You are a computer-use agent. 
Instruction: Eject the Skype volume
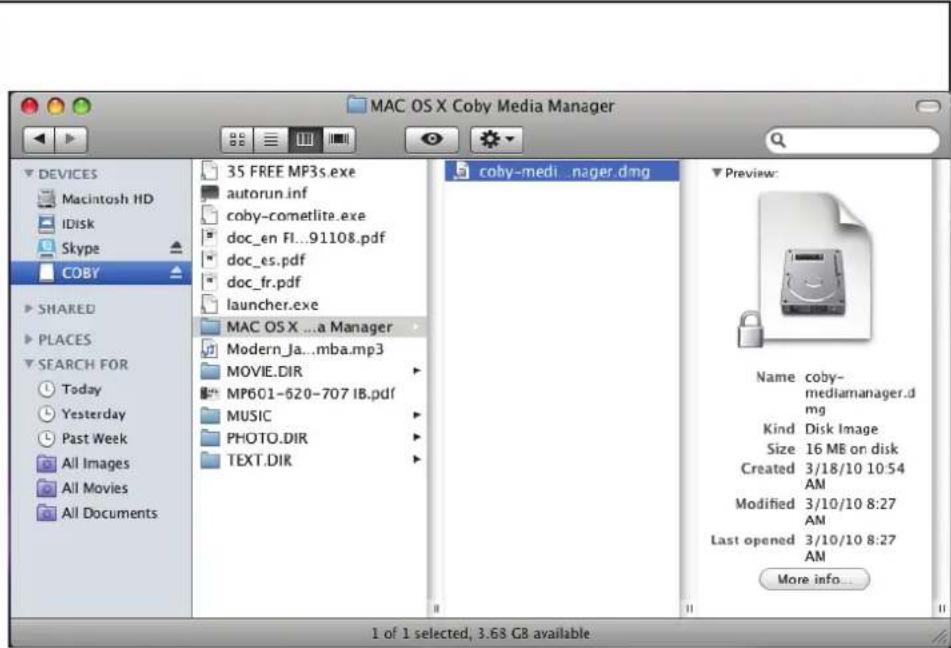[176, 248]
